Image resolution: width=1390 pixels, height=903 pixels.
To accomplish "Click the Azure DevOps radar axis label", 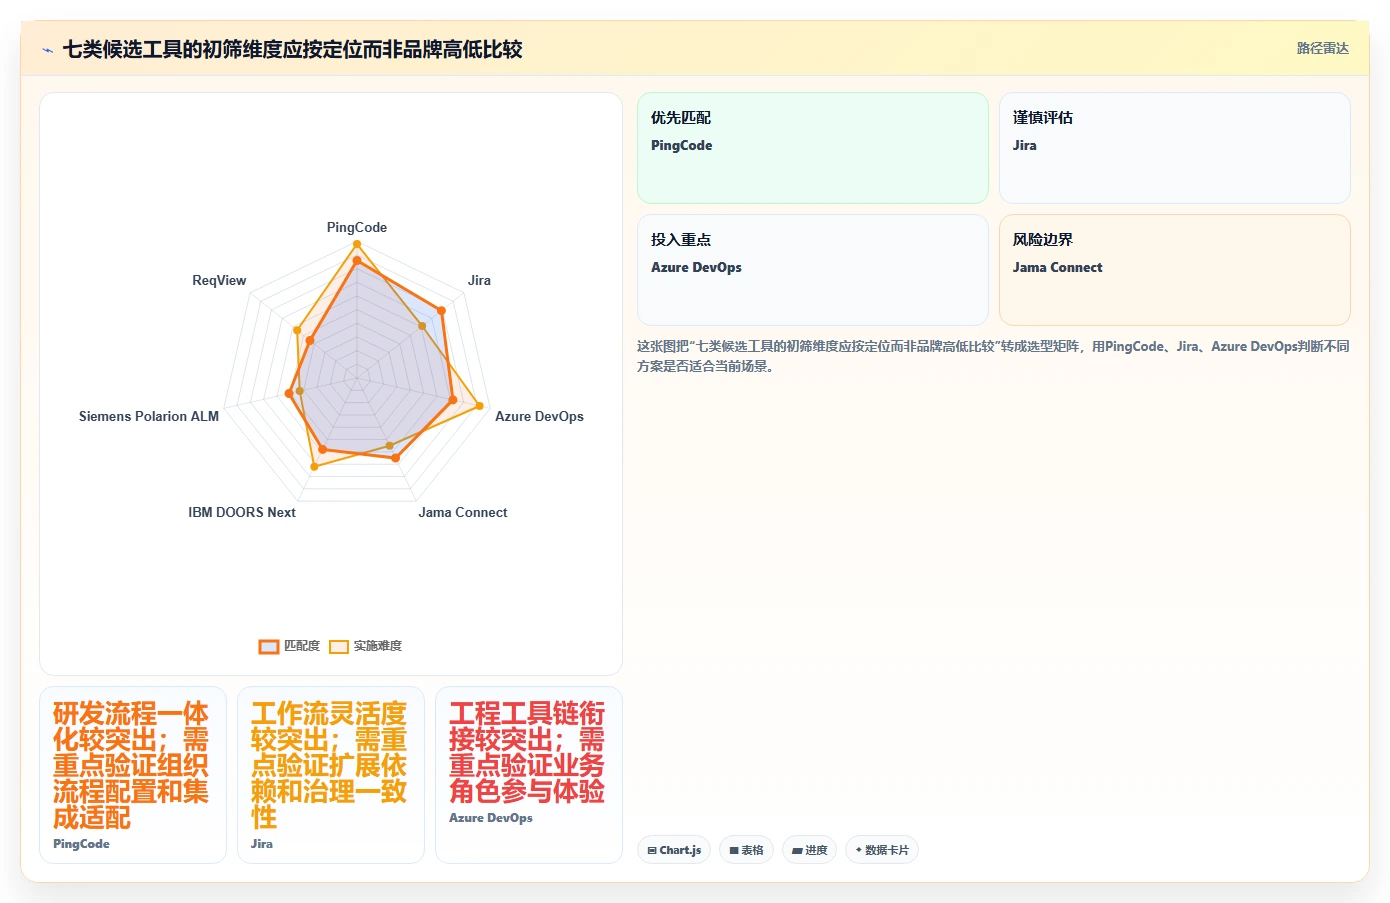I will pos(539,416).
